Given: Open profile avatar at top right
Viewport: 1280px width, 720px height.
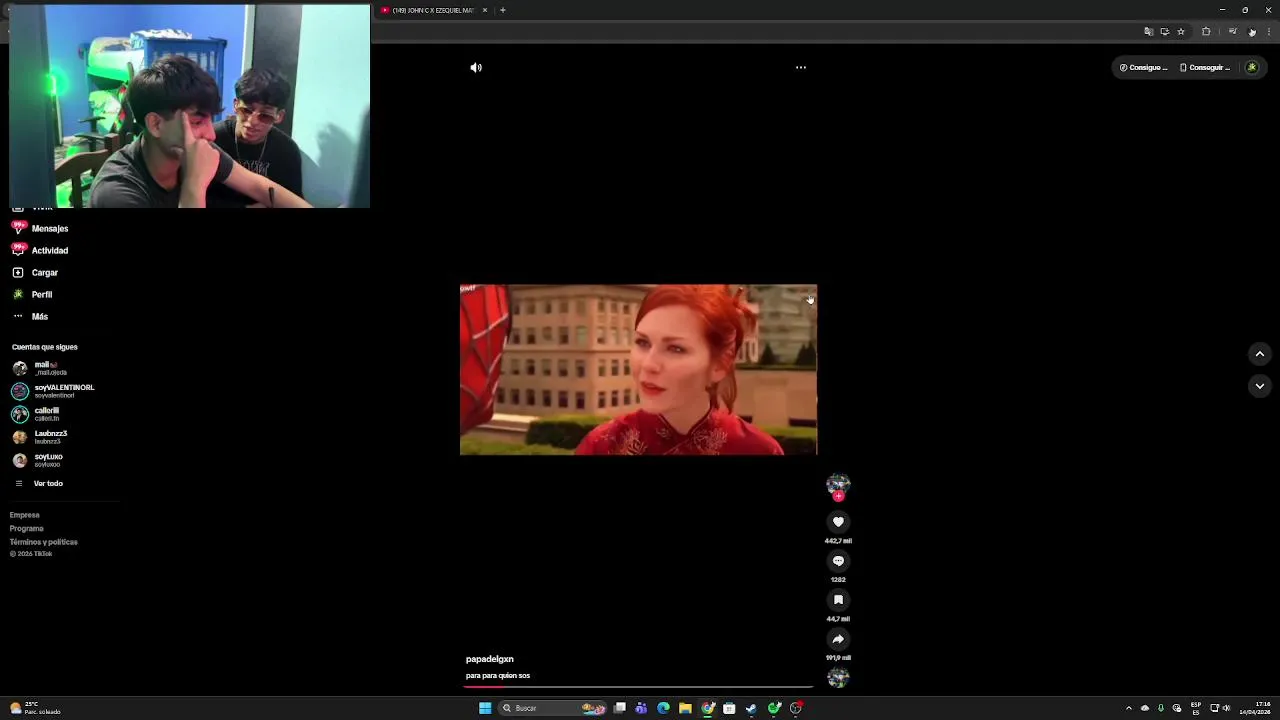Looking at the screenshot, I should pyautogui.click(x=1251, y=68).
